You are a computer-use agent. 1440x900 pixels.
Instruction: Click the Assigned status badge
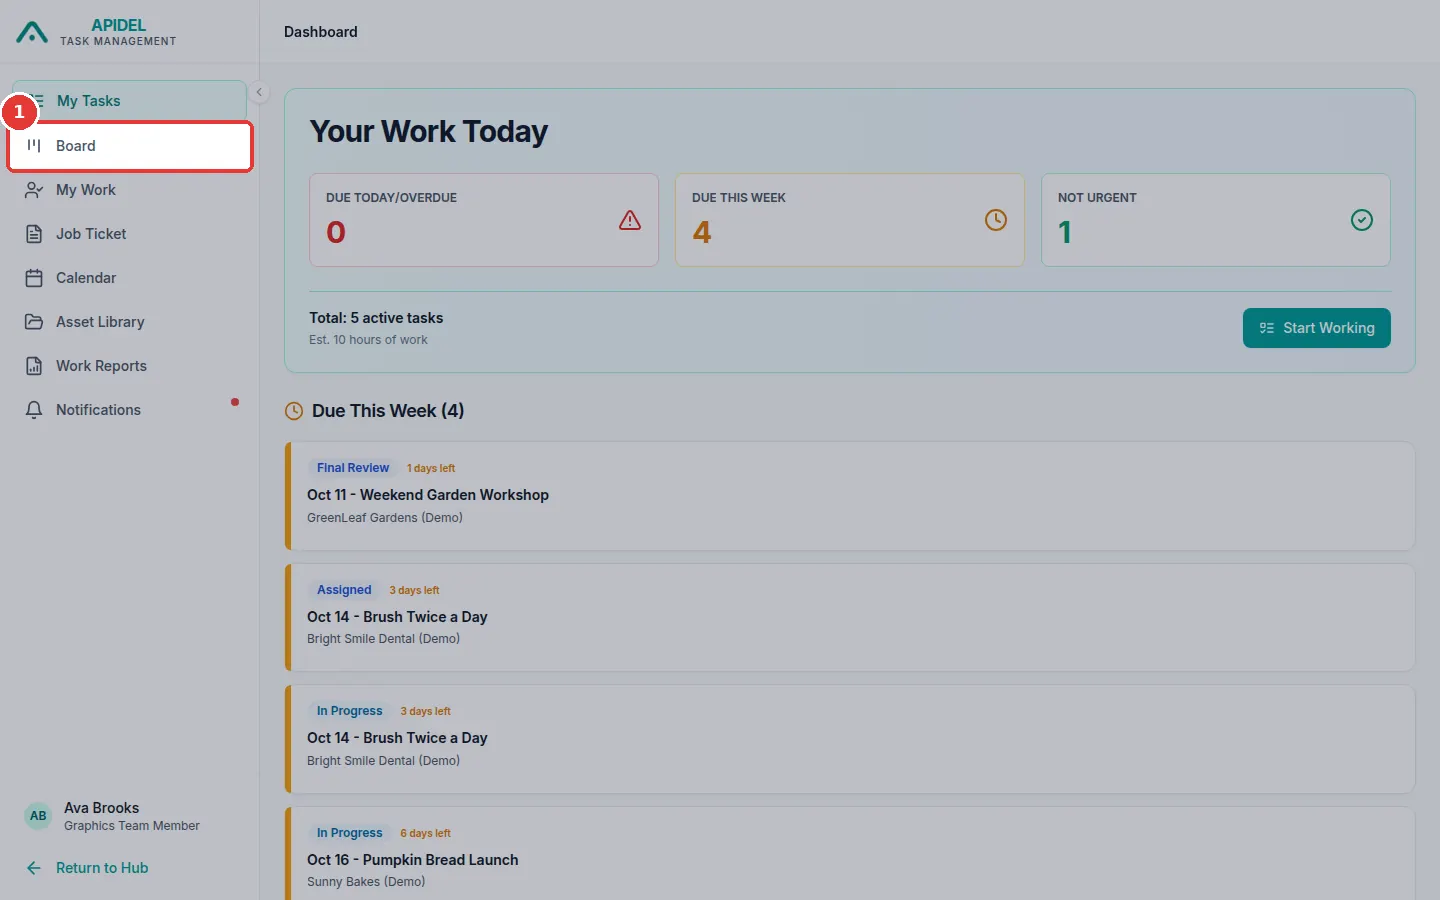(x=344, y=590)
